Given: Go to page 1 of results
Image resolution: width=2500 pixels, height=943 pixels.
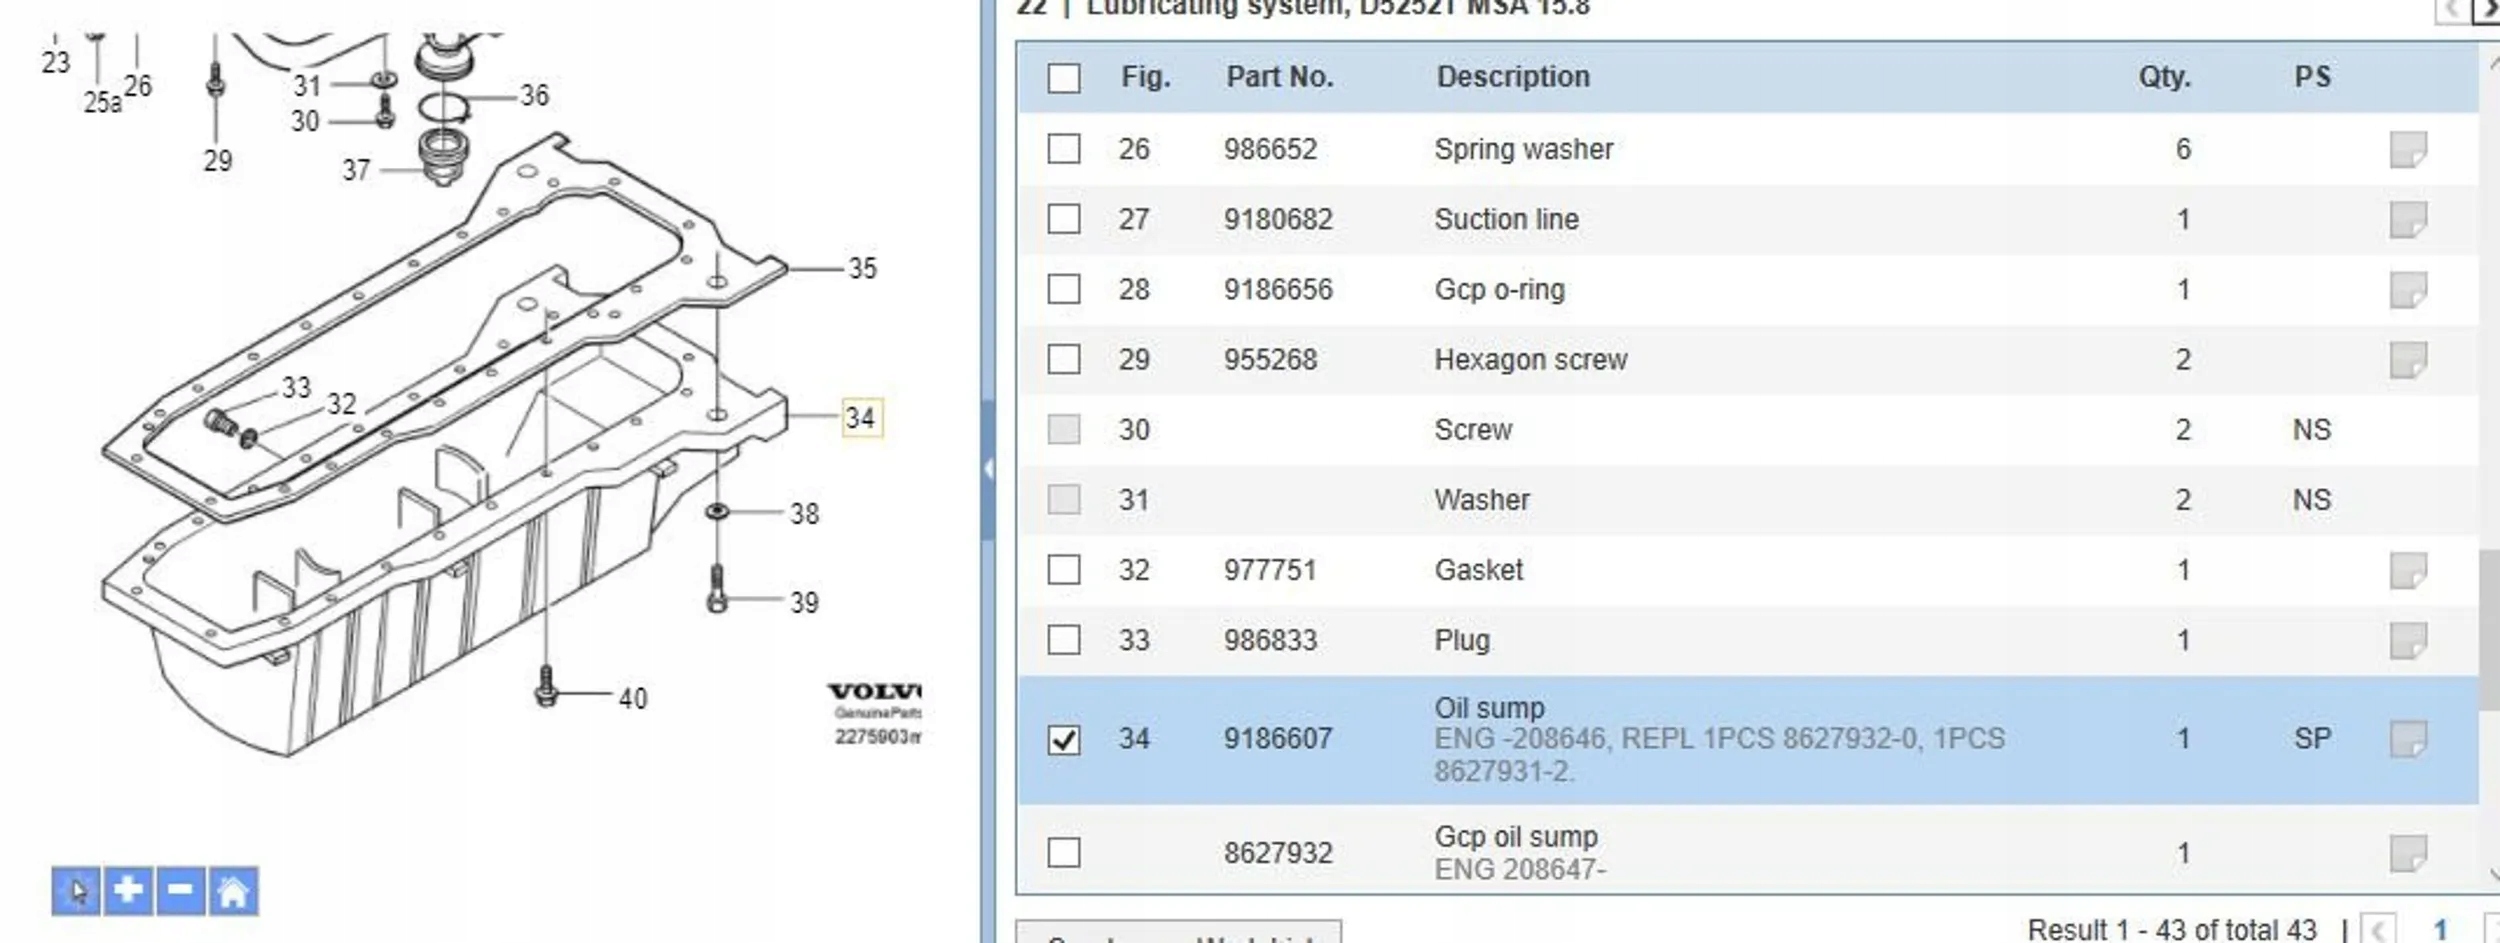Looking at the screenshot, I should coord(2440,930).
